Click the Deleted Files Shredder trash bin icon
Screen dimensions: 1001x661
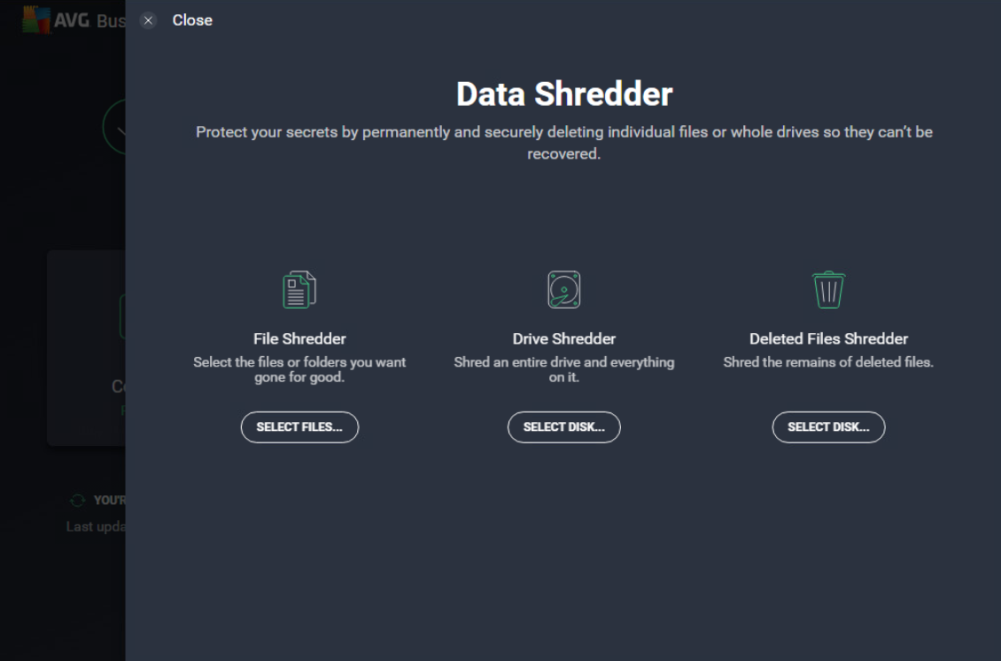828,288
